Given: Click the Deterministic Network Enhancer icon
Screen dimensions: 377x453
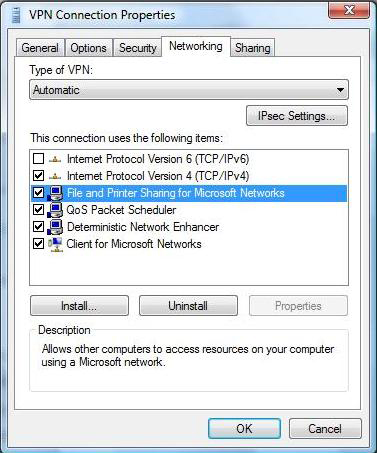Looking at the screenshot, I should tap(55, 227).
